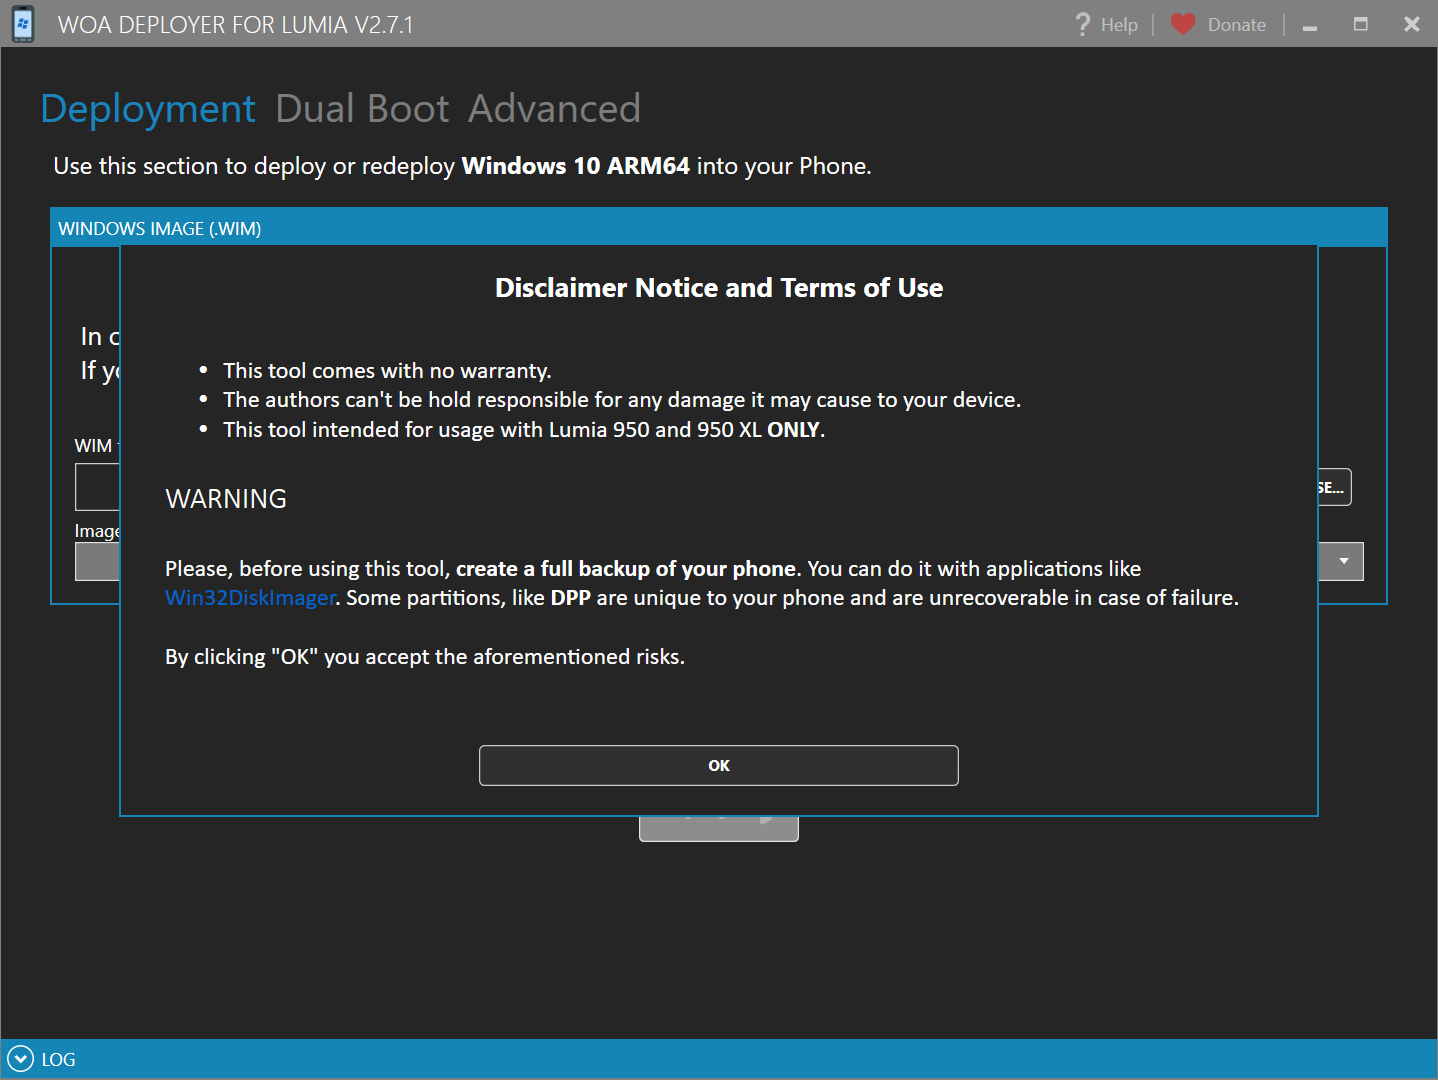Click 'This tool comes with no warranty.' line
1438x1080 pixels.
387,371
